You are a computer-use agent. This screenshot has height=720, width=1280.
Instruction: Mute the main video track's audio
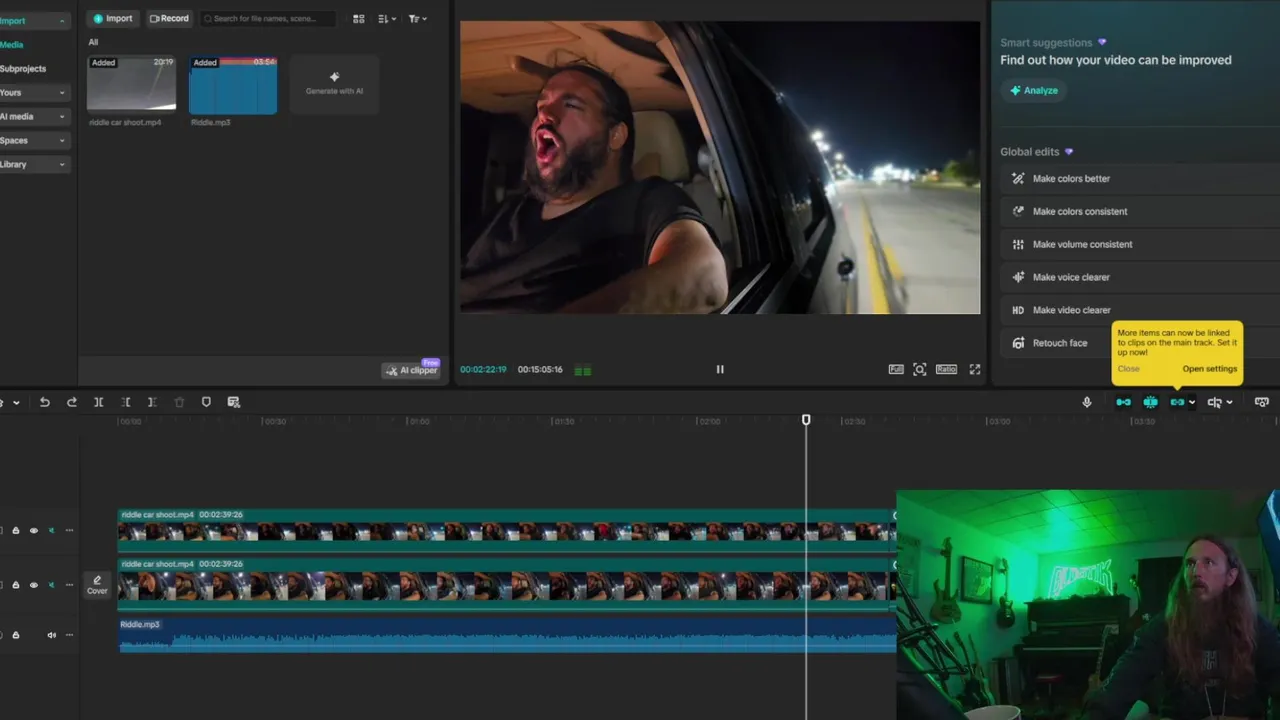51,585
